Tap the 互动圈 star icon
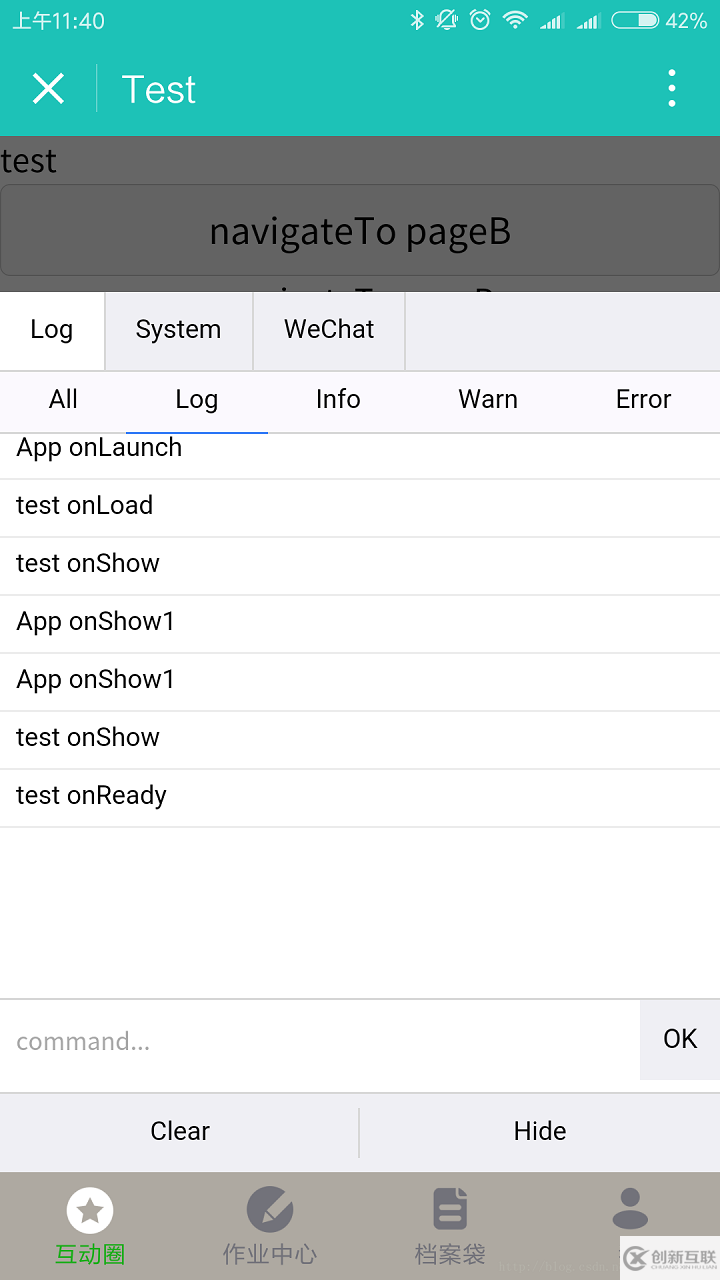Image resolution: width=720 pixels, height=1280 pixels. click(90, 1212)
